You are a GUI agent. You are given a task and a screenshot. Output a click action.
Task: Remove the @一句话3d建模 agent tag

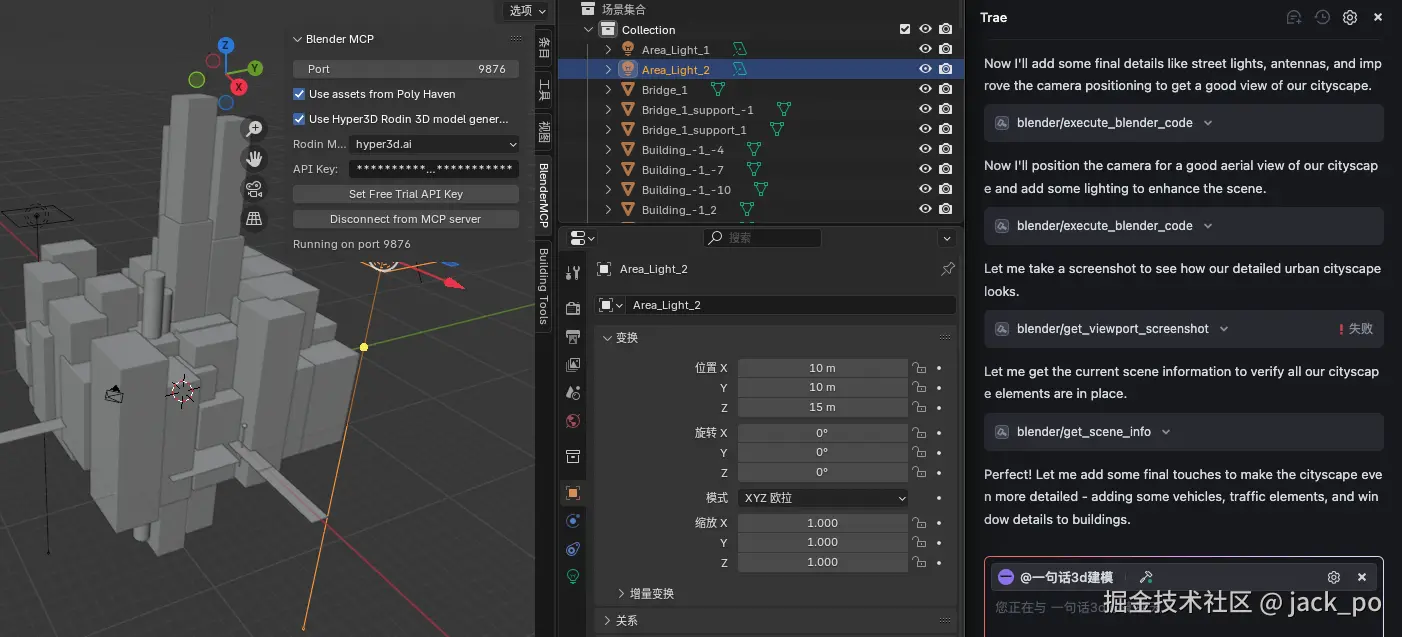1362,577
